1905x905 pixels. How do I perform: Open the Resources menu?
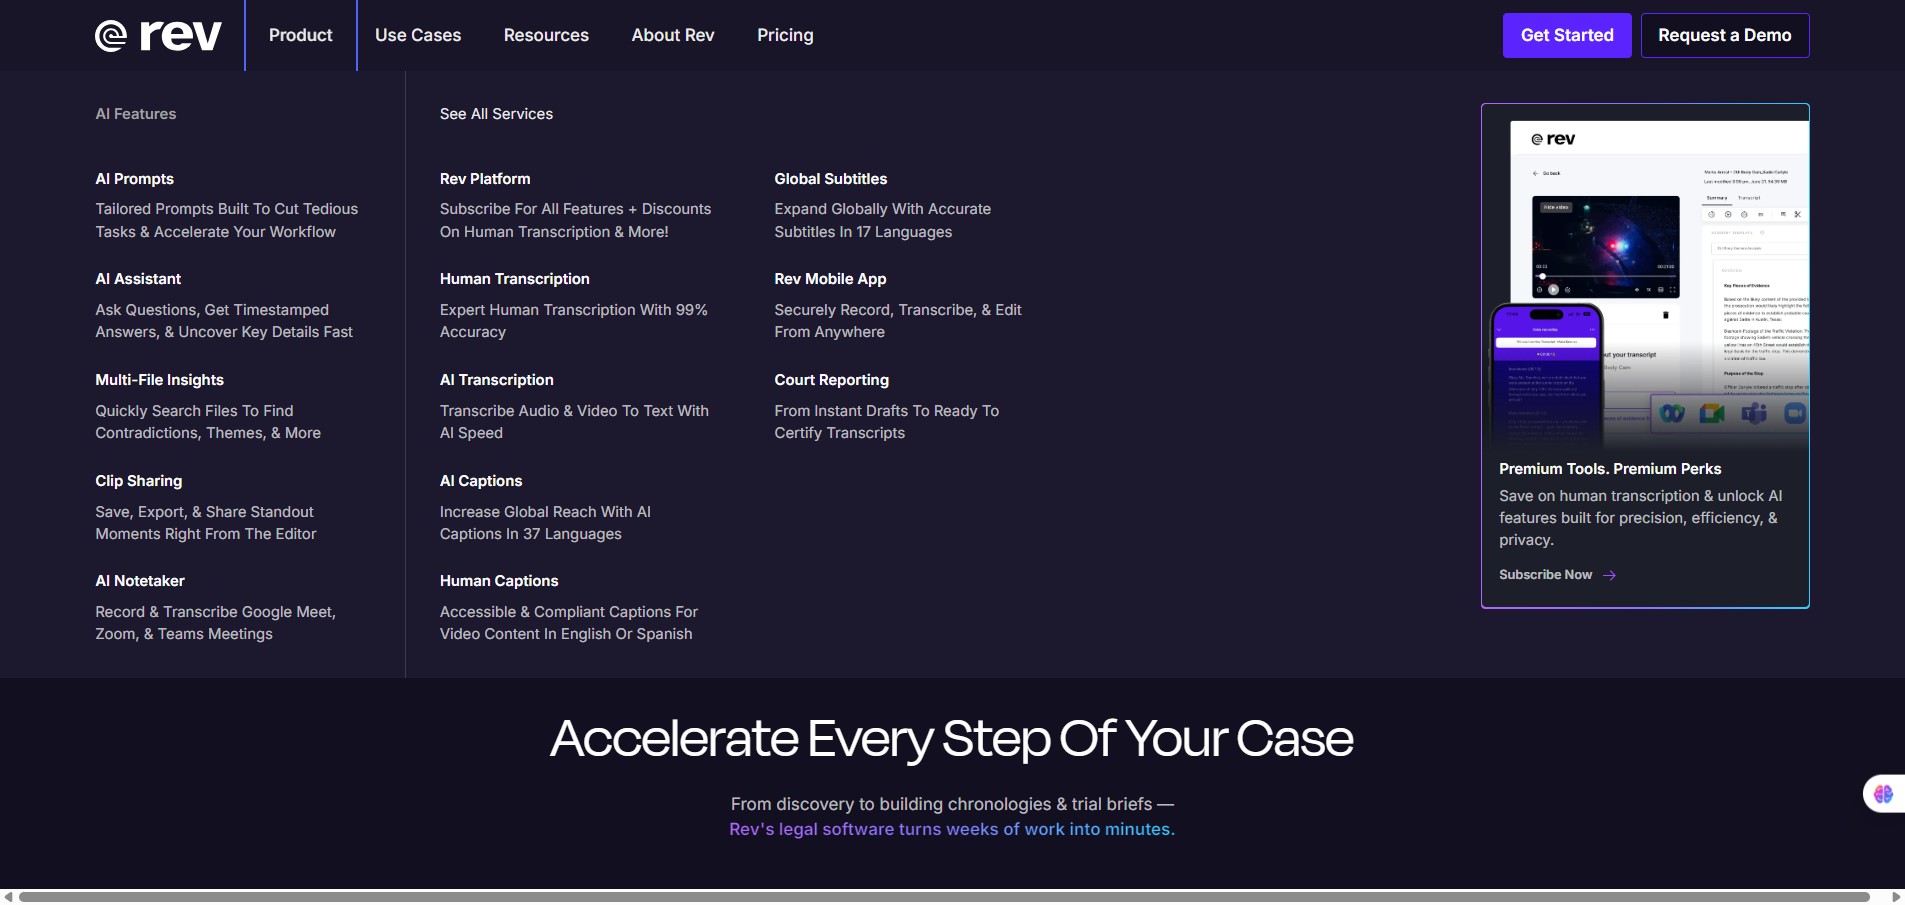click(x=546, y=35)
